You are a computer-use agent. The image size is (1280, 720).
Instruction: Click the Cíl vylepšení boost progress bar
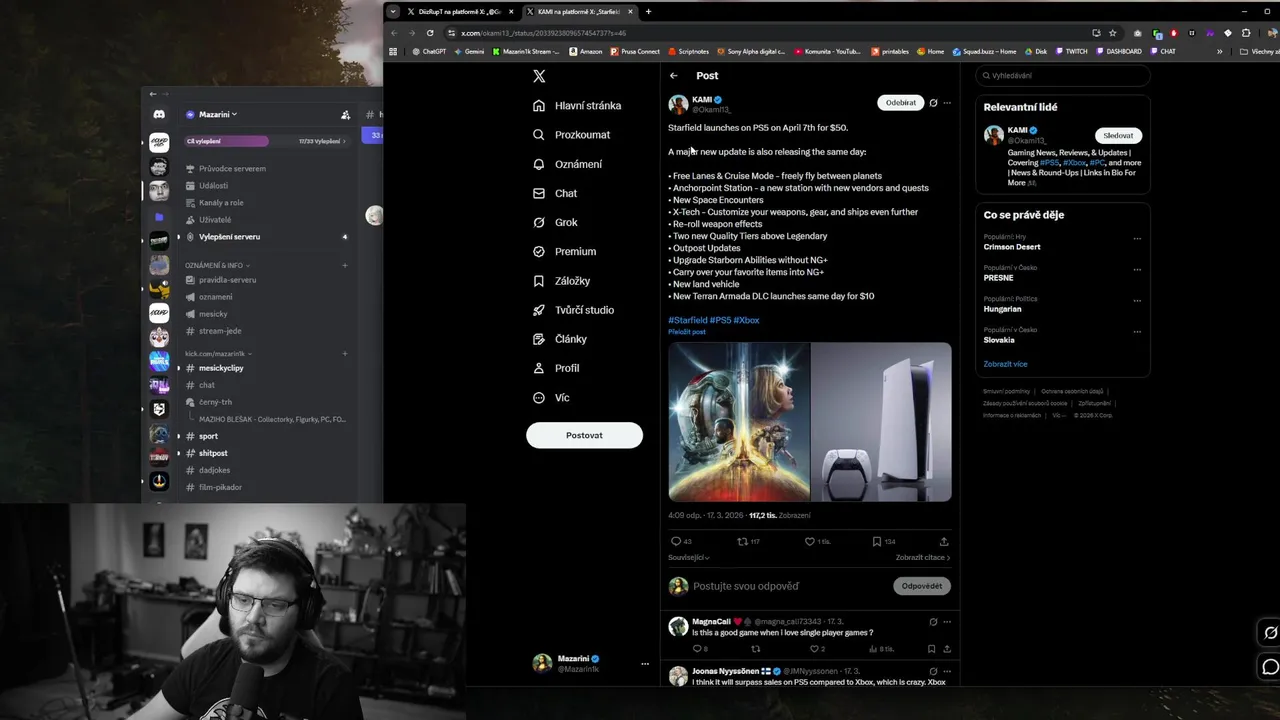pos(265,141)
